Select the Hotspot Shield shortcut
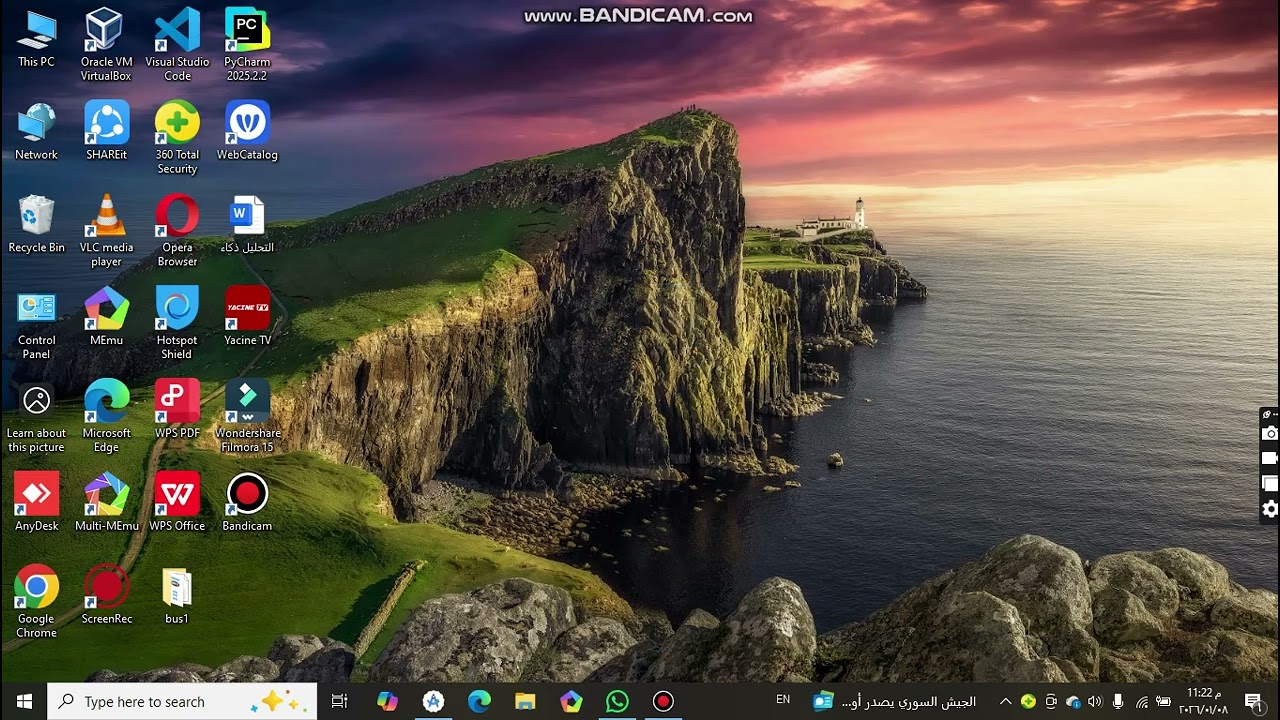This screenshot has height=720, width=1280. 177,323
